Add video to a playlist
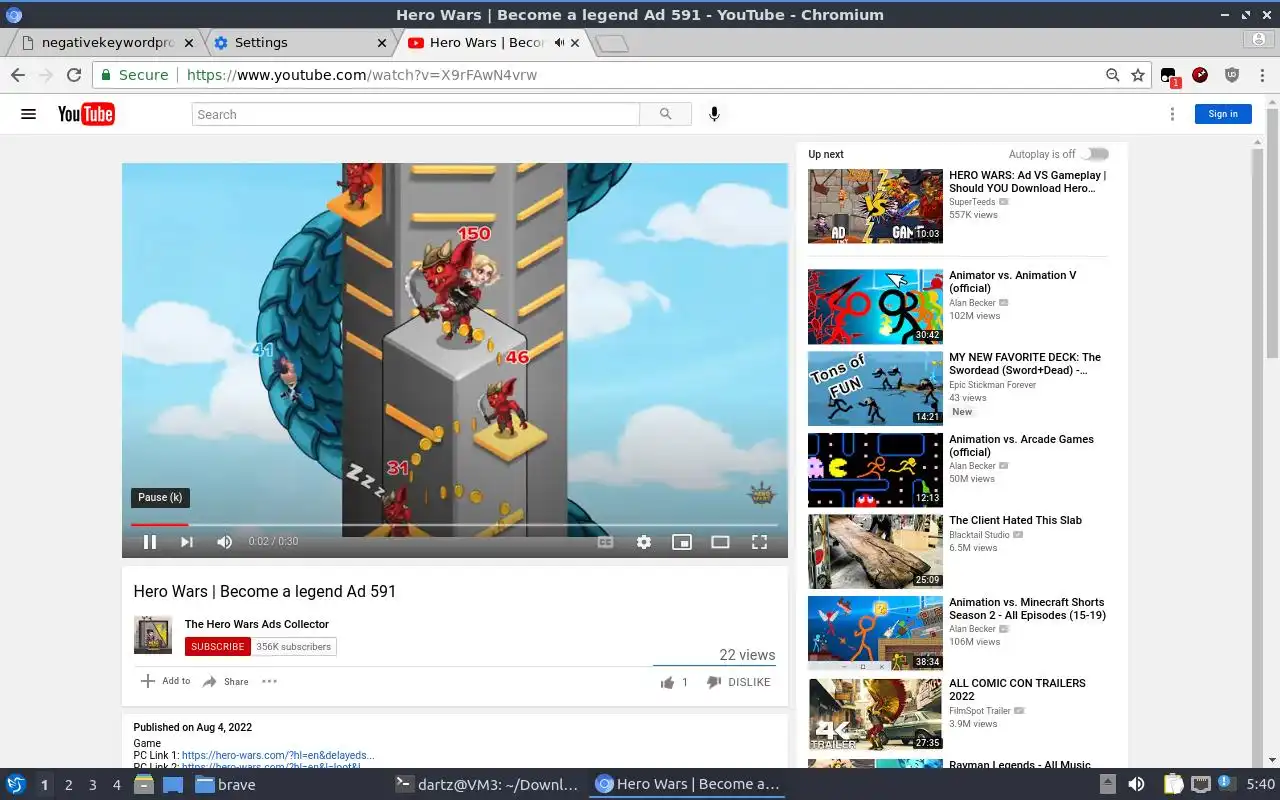1280x800 pixels. click(x=165, y=681)
